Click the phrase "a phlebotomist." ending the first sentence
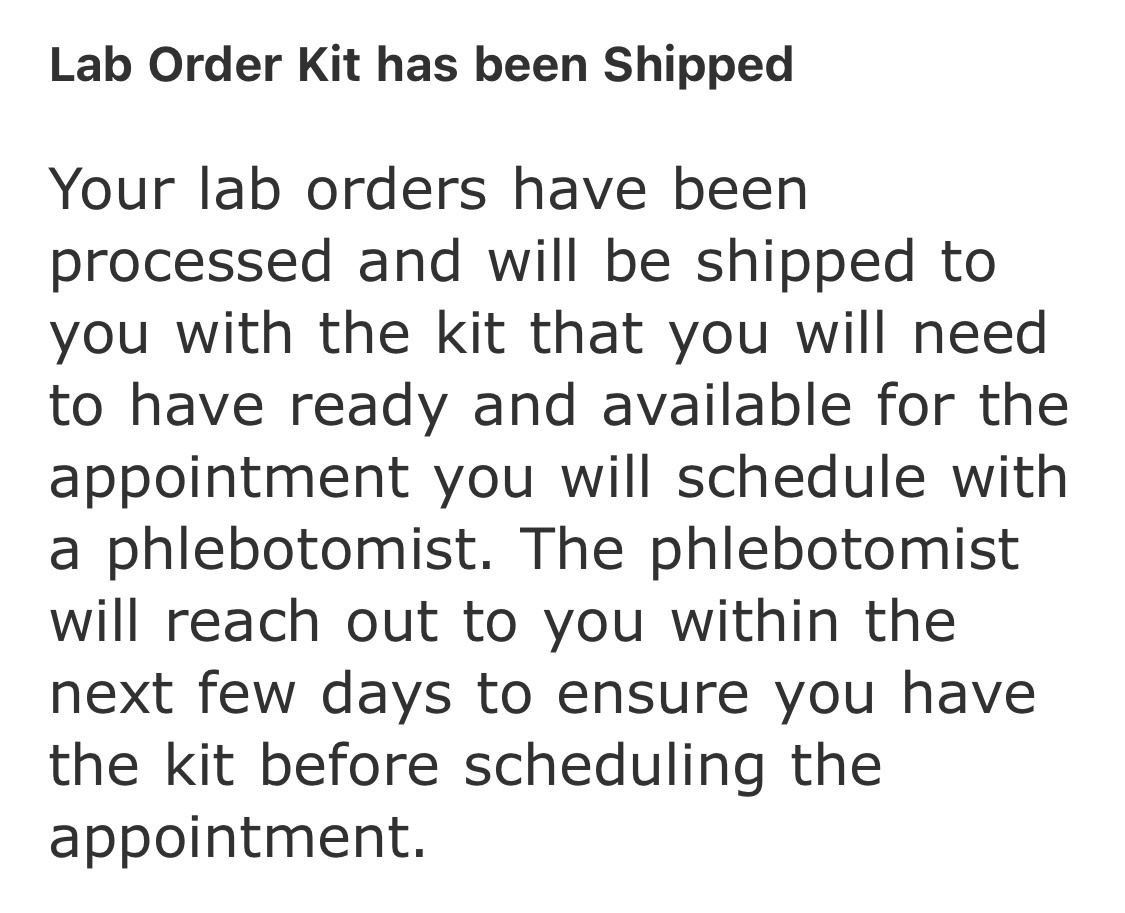The width and height of the screenshot is (1125, 913). (x=270, y=549)
